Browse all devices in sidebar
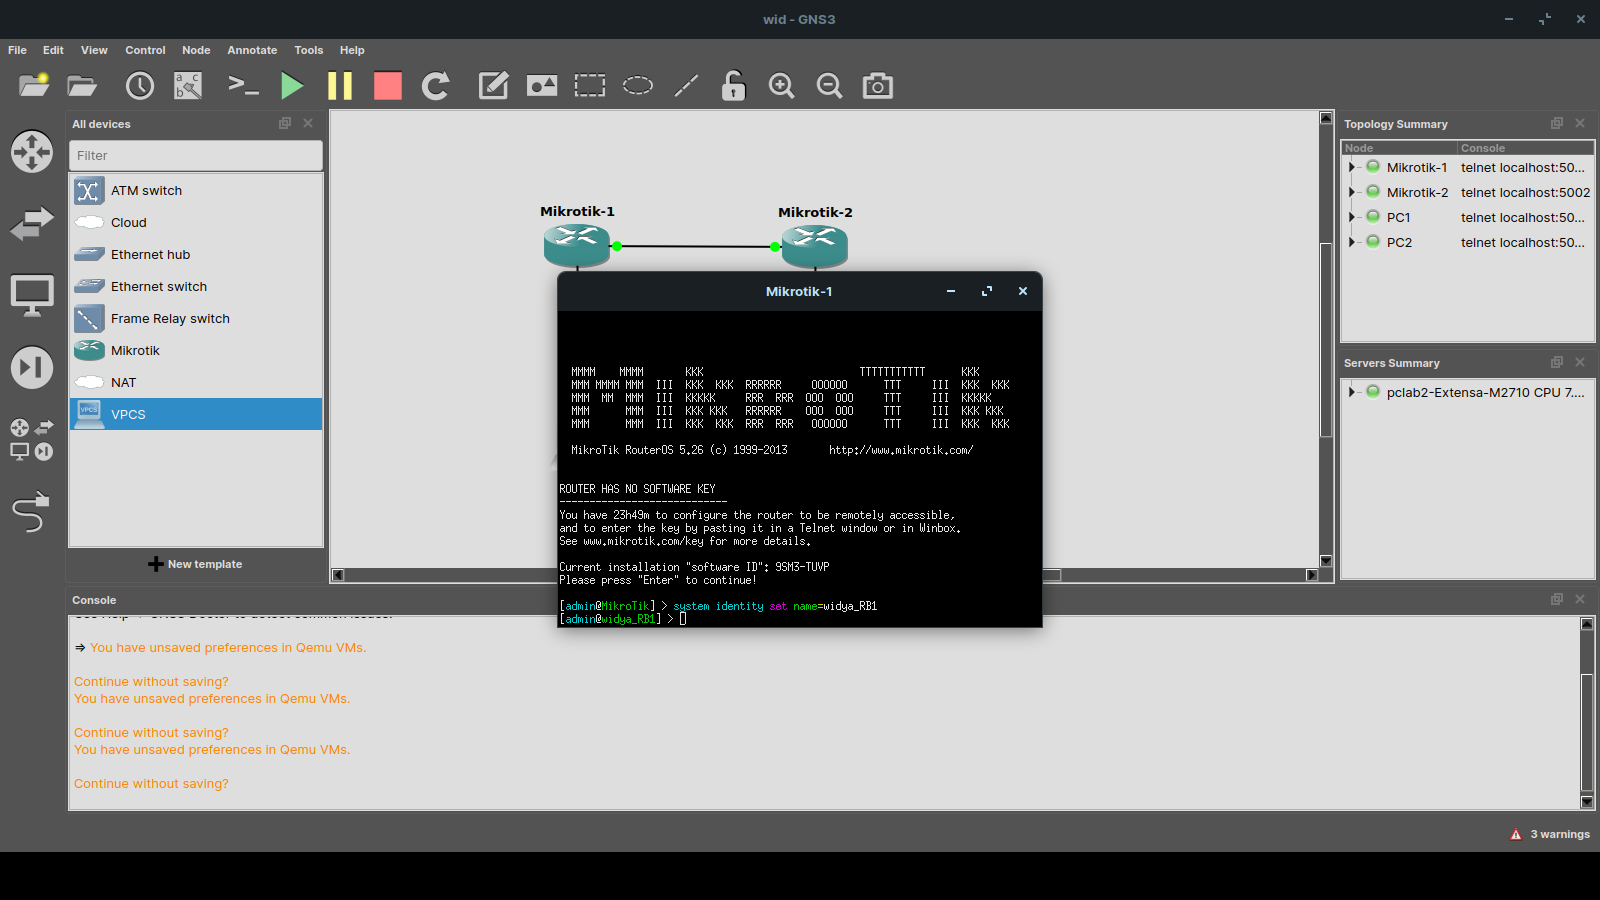1600x900 pixels. 32,439
